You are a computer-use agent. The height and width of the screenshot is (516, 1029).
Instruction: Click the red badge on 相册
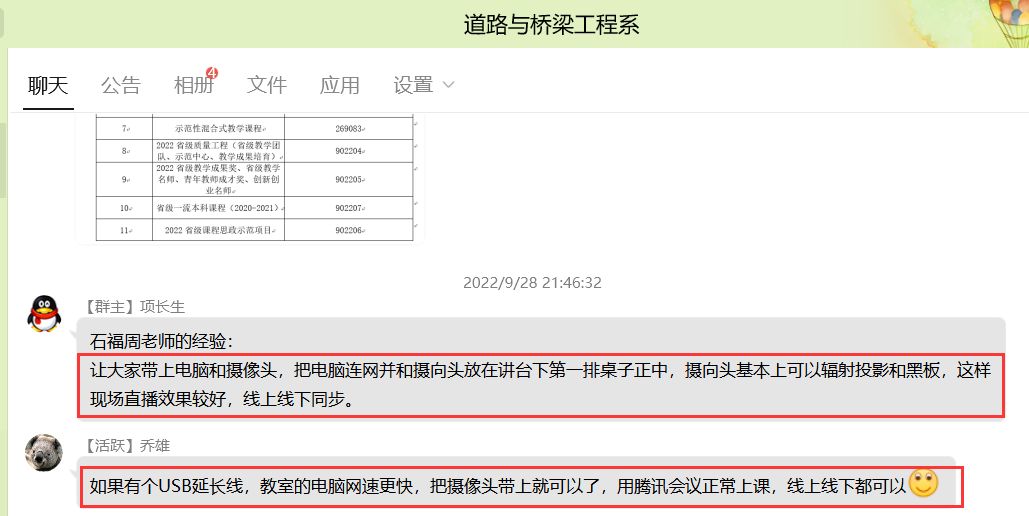(212, 72)
